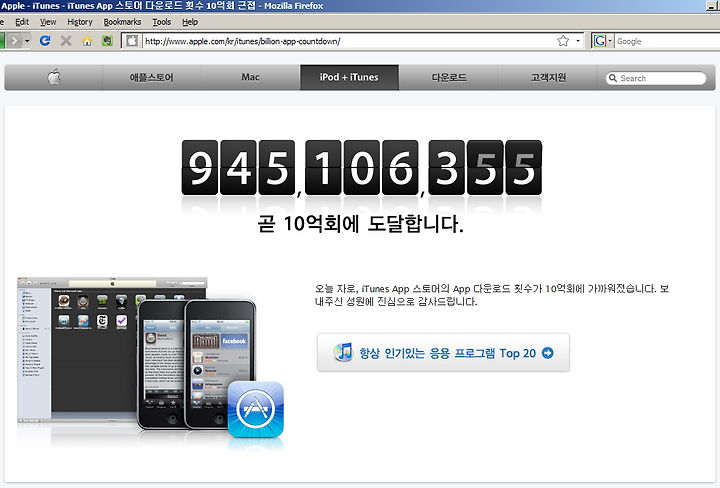This screenshot has width=720, height=488.
Task: Click the Stop loading X icon
Action: tap(66, 41)
